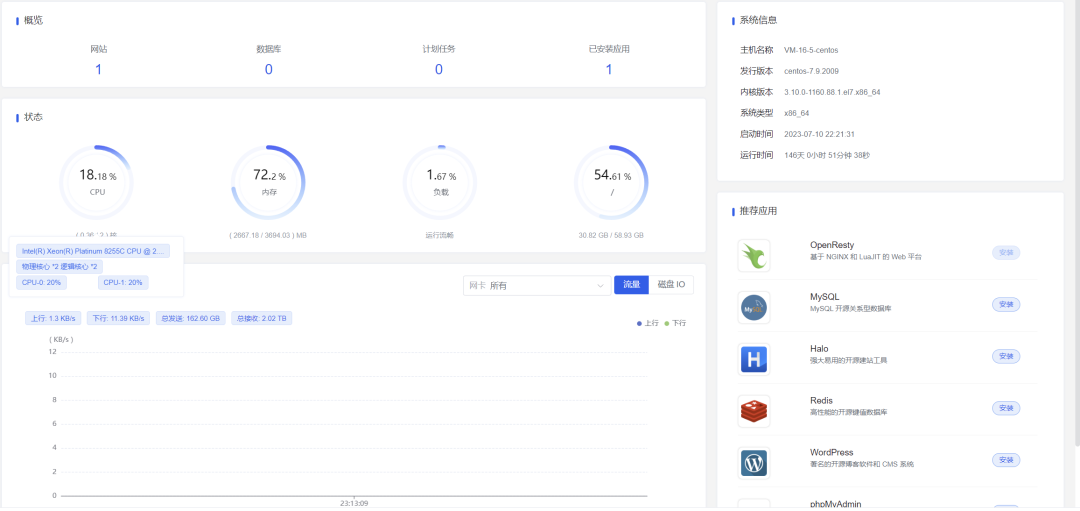Switch to the 磁盘 IO tab
The height and width of the screenshot is (511, 1080).
(x=671, y=285)
